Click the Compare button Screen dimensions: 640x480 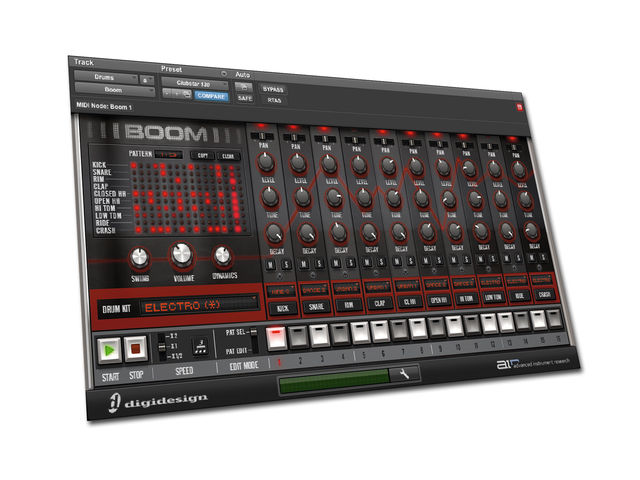coord(211,96)
